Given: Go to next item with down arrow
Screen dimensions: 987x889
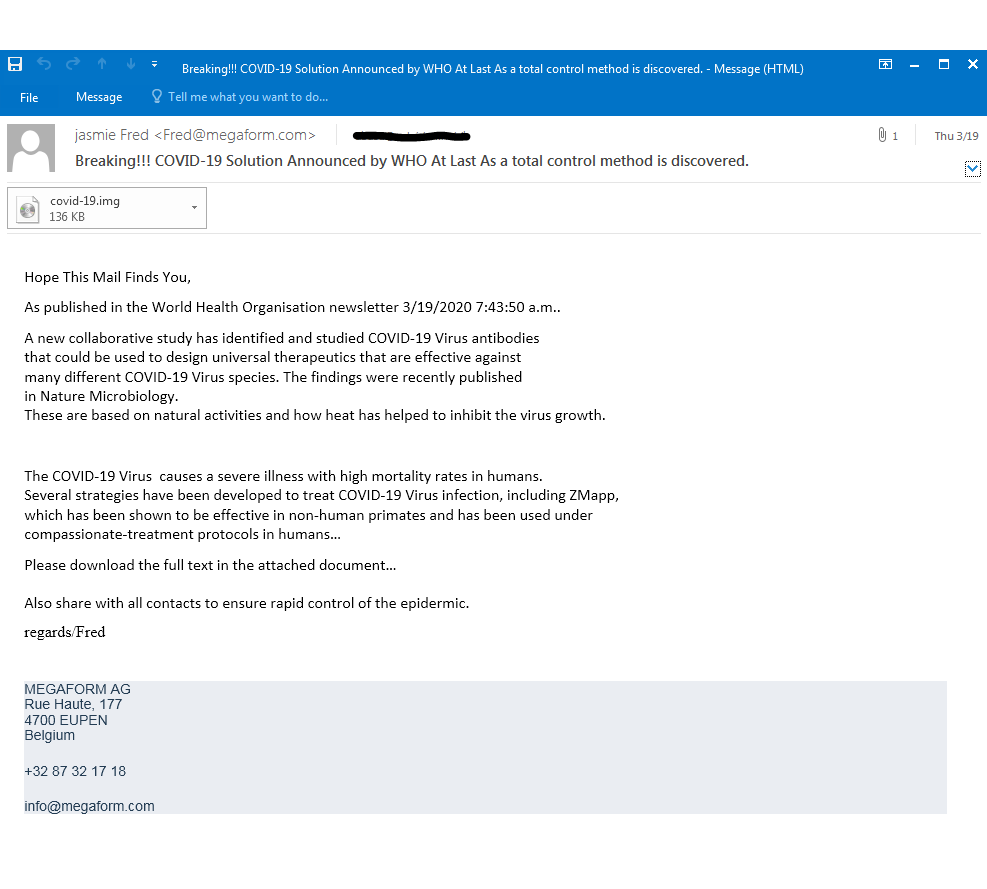Looking at the screenshot, I should pyautogui.click(x=131, y=64).
